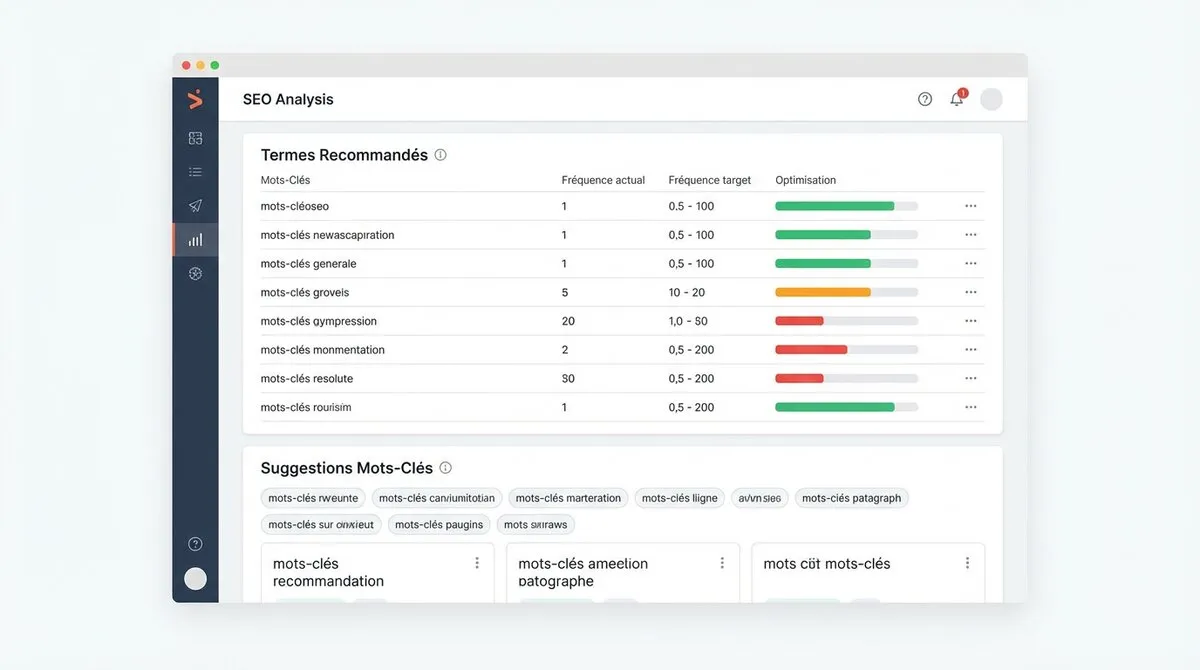Open the settings gear icon in sidebar
Screen dimensions: 1200x670
click(195, 273)
